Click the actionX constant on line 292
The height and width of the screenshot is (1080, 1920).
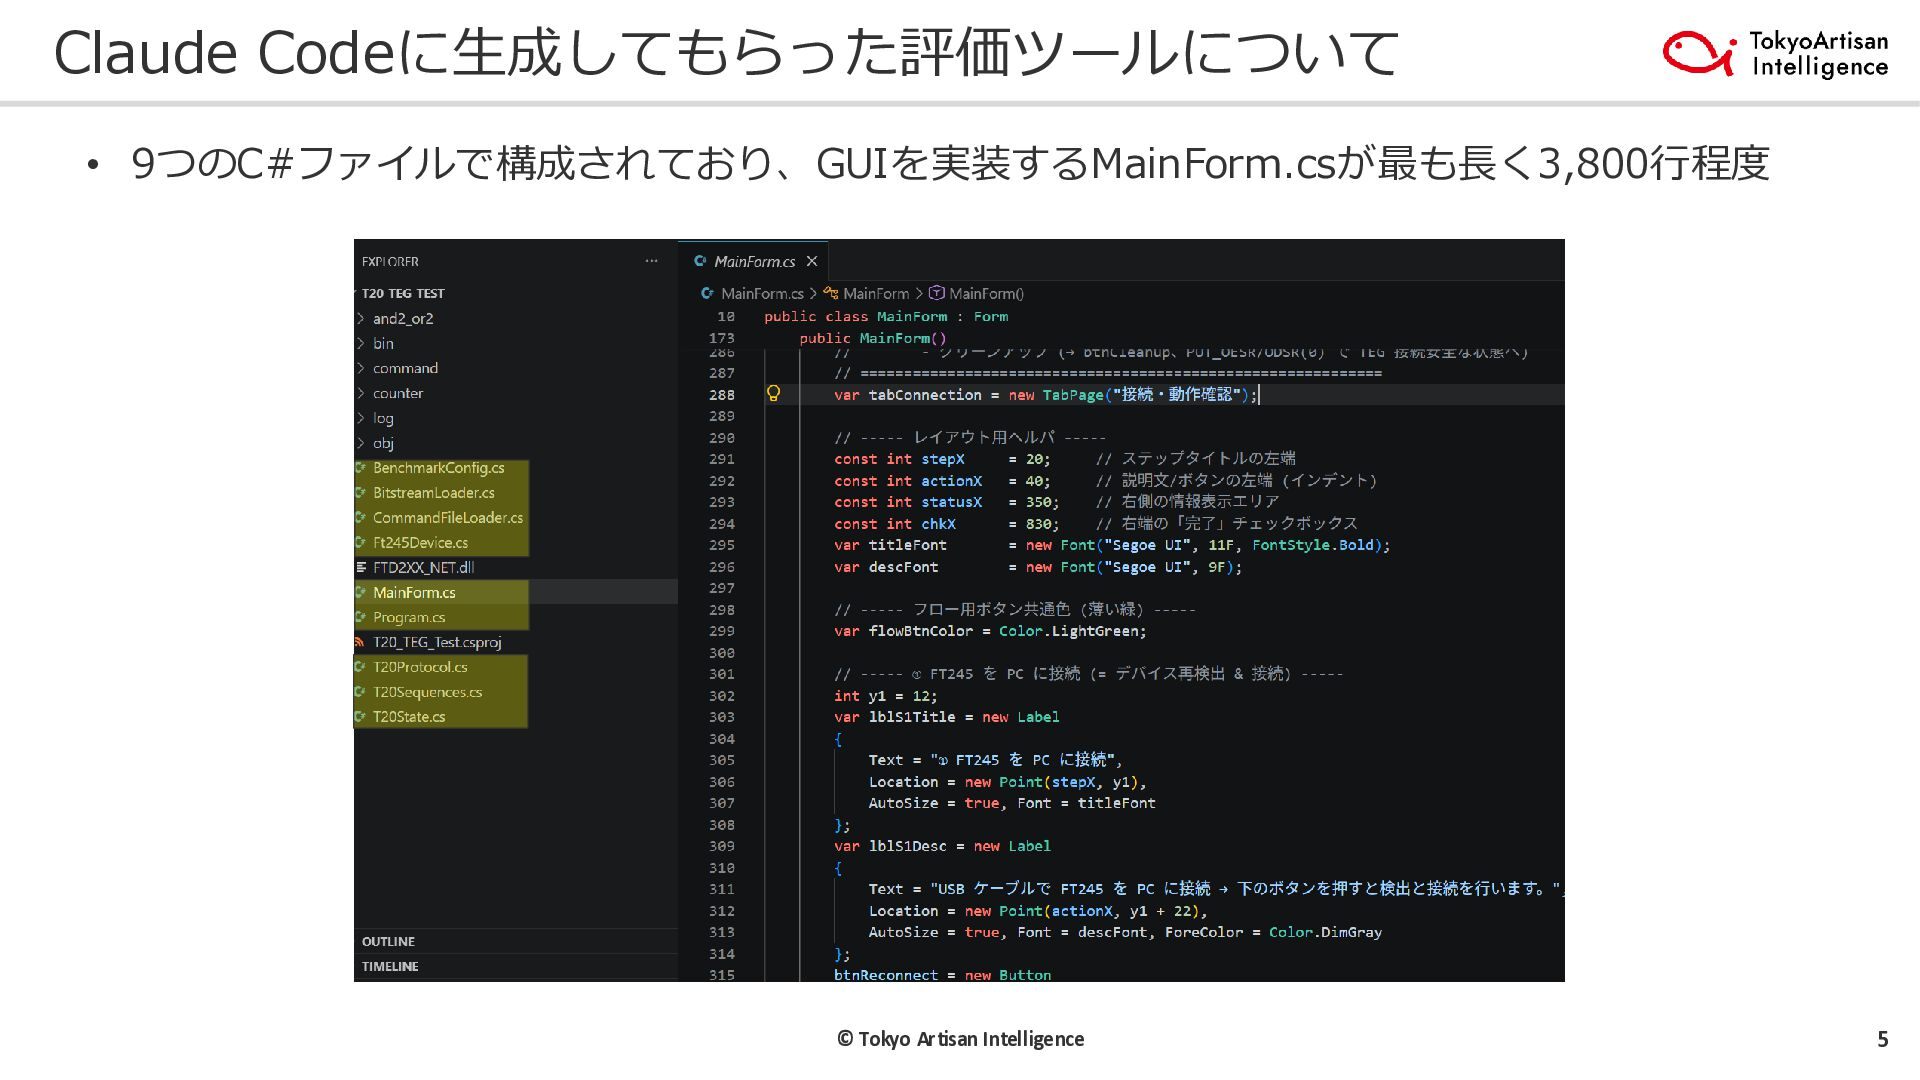951,481
